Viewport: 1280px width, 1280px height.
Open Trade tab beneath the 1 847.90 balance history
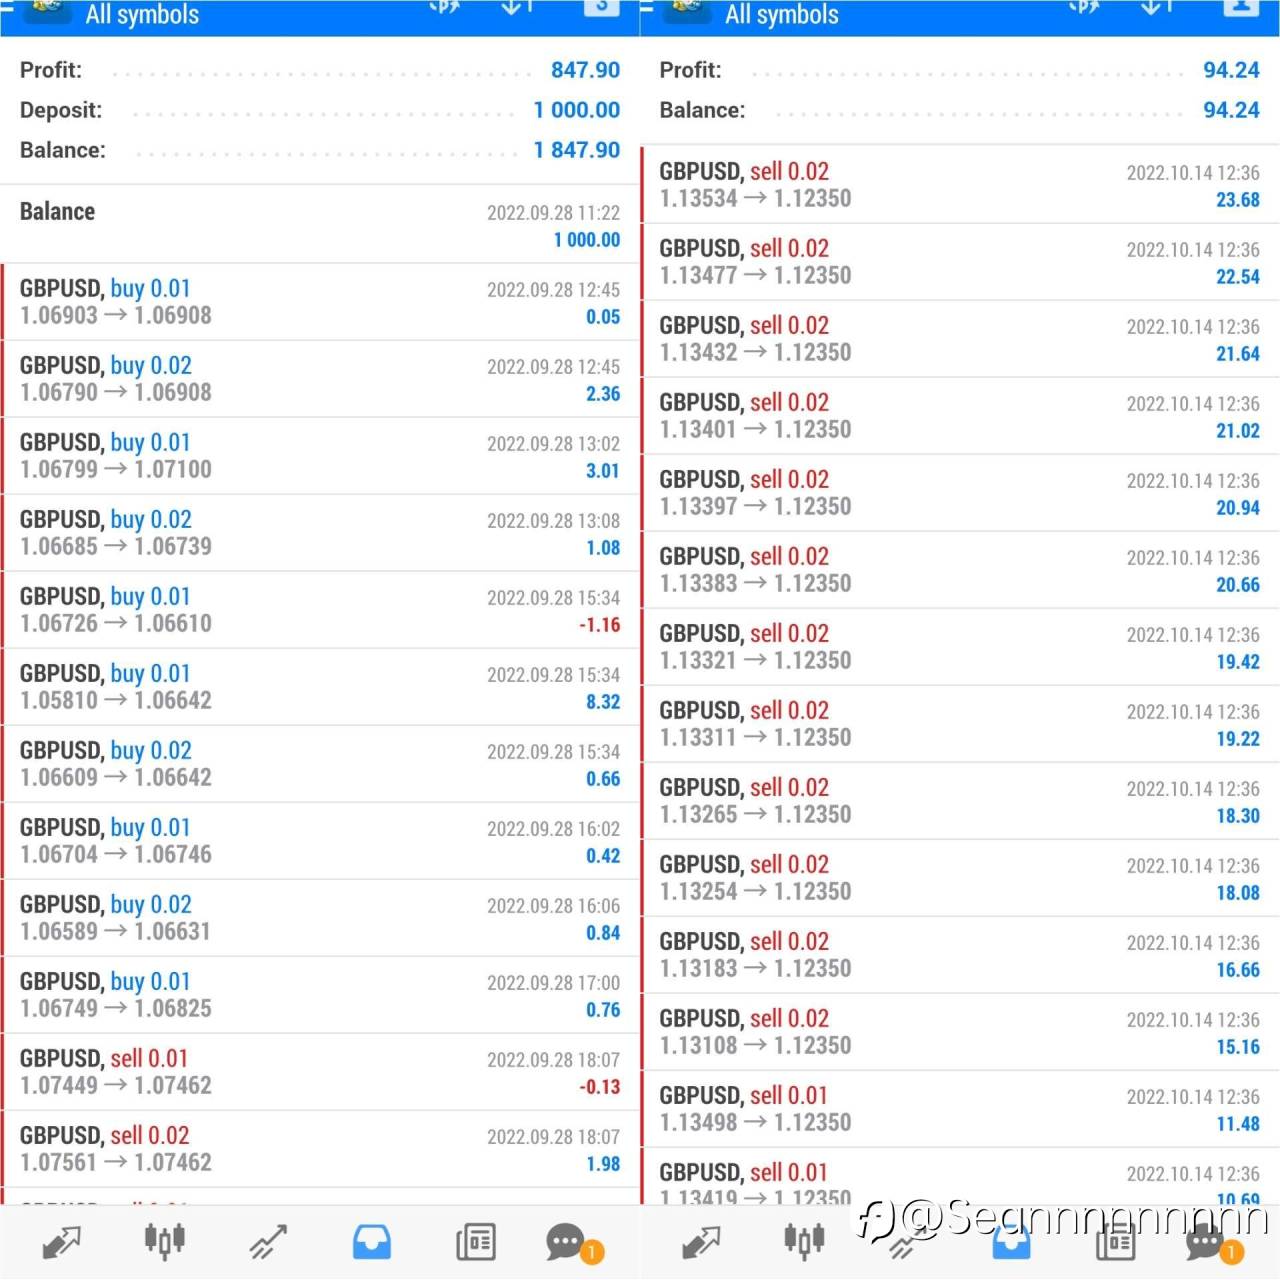coord(268,1242)
